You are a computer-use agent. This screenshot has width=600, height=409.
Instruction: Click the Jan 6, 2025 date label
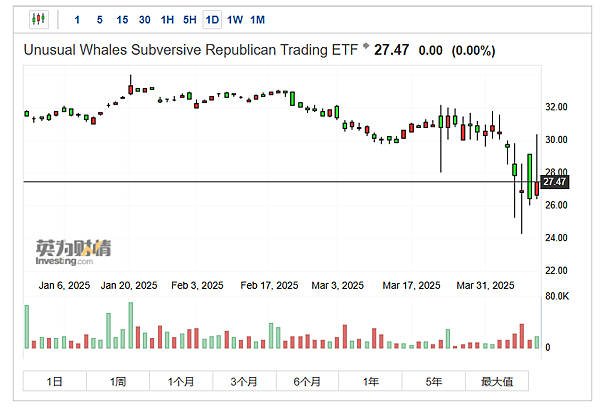pyautogui.click(x=64, y=285)
